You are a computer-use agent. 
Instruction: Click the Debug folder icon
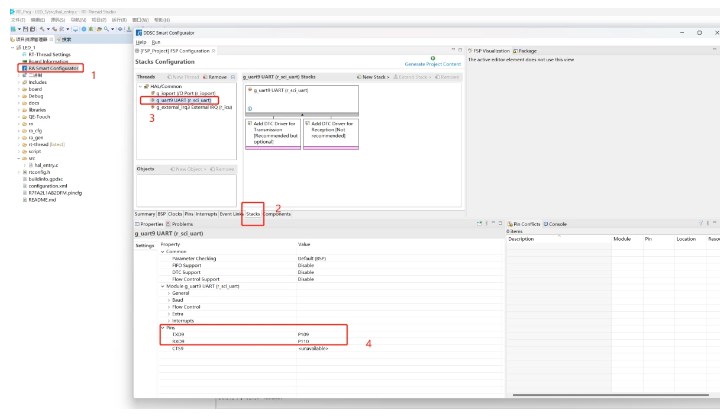pyautogui.click(x=25, y=96)
